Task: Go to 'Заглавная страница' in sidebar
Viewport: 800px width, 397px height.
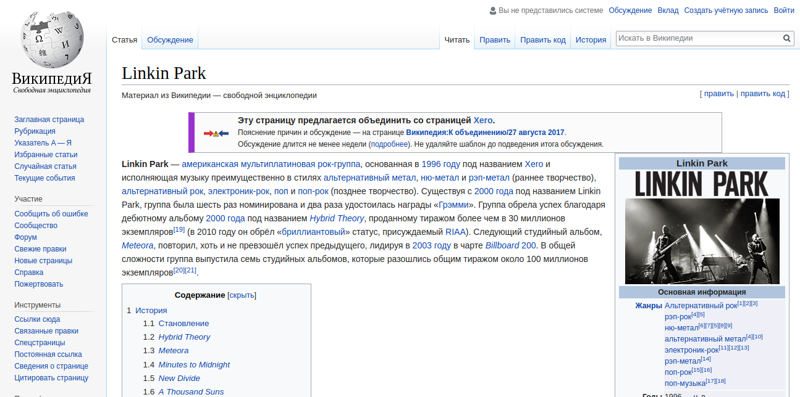Action: click(49, 119)
